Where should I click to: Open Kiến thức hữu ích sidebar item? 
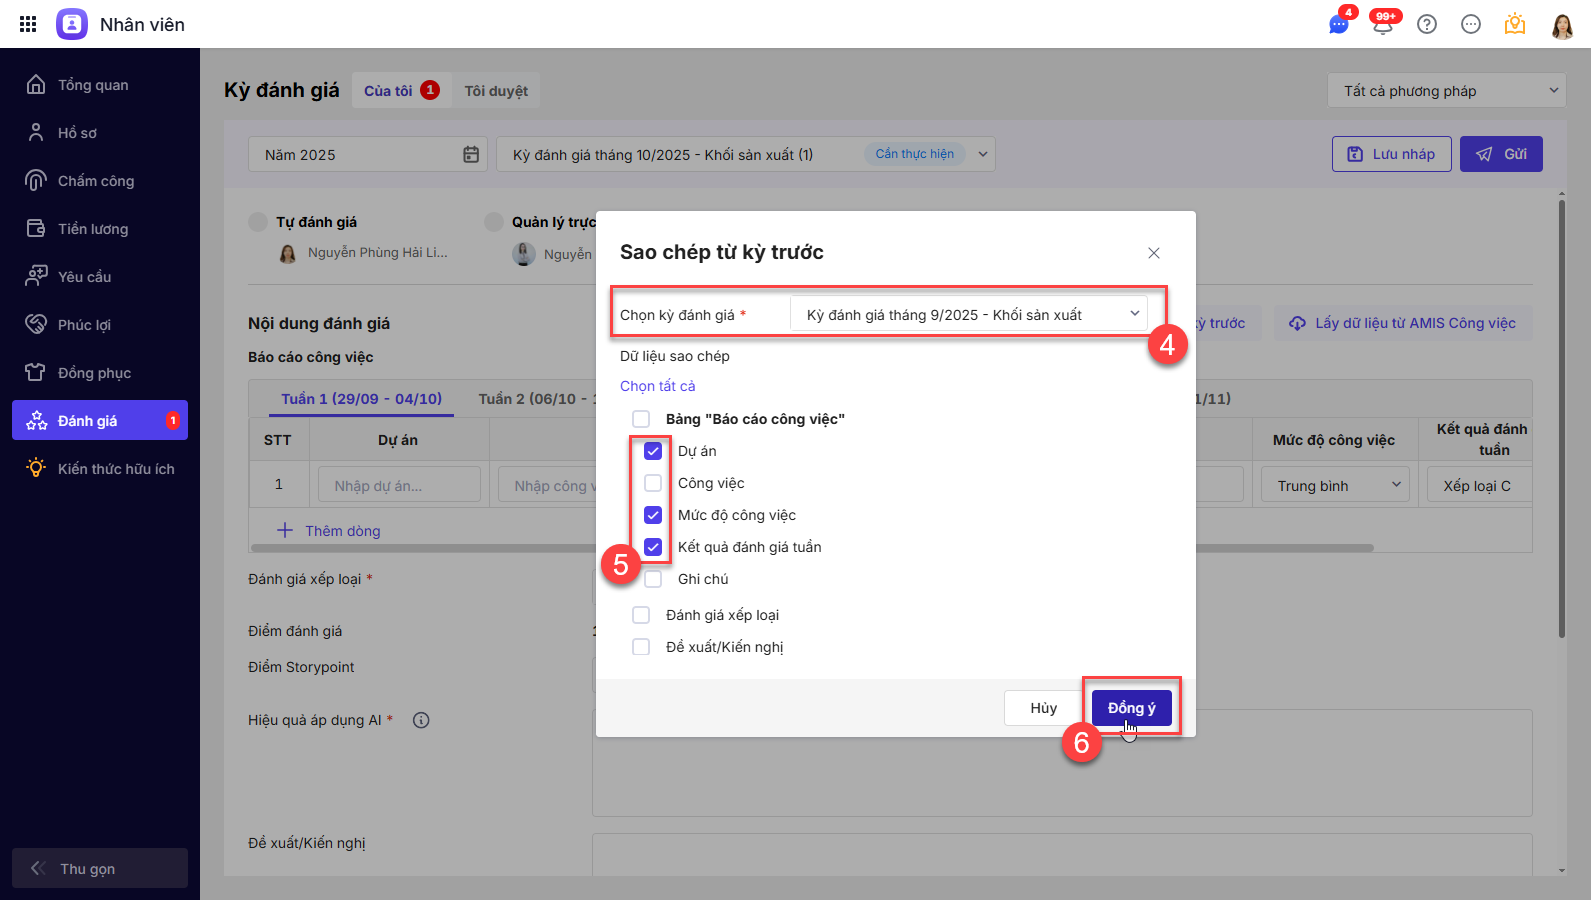pos(100,469)
